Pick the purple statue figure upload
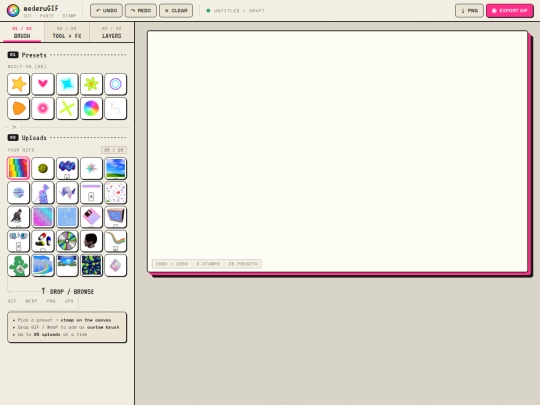The width and height of the screenshot is (540, 405). 43,193
